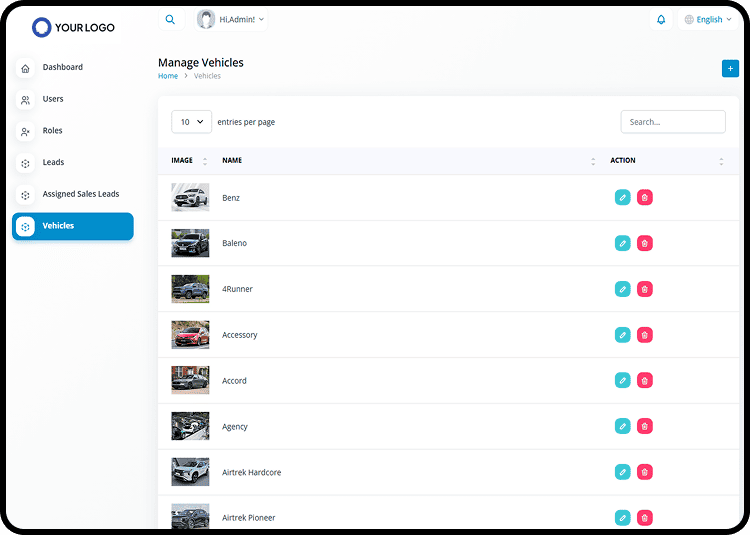Expand the Hi, Admin! user menu
750x535 pixels.
click(231, 19)
